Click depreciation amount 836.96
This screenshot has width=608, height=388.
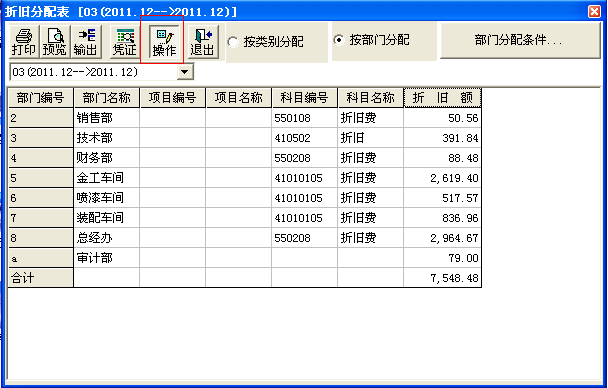click(442, 218)
